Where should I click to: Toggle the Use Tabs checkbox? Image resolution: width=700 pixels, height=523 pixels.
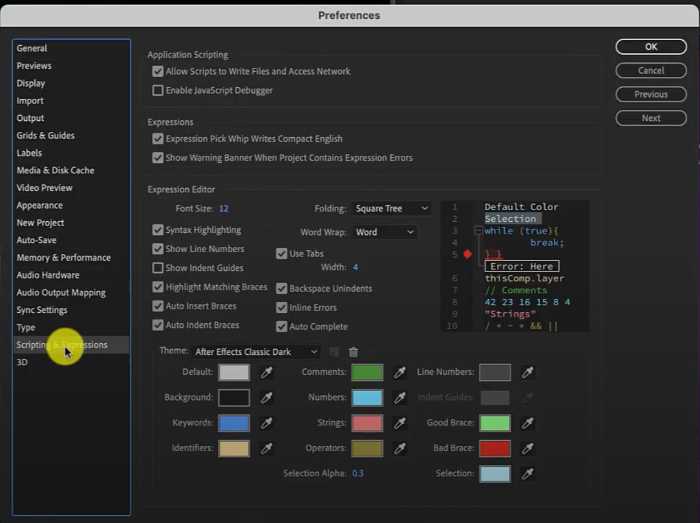281,253
